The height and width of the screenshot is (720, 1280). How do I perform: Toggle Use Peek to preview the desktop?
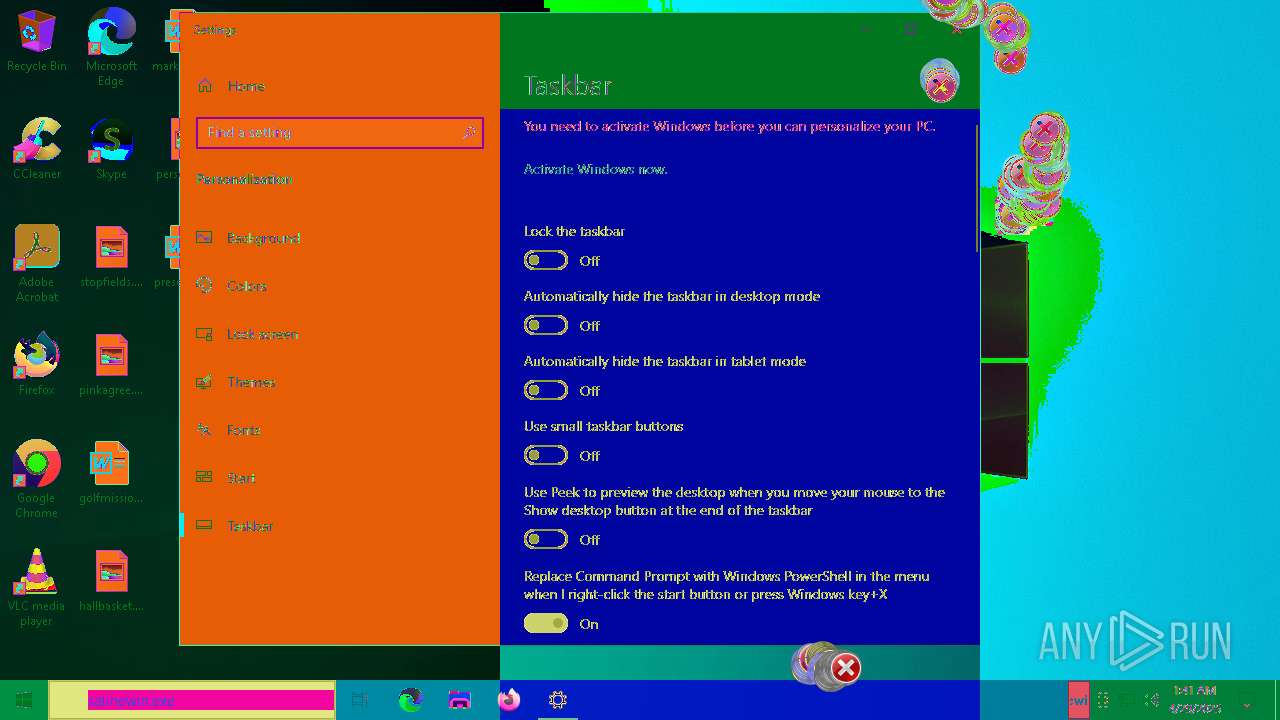click(x=546, y=539)
